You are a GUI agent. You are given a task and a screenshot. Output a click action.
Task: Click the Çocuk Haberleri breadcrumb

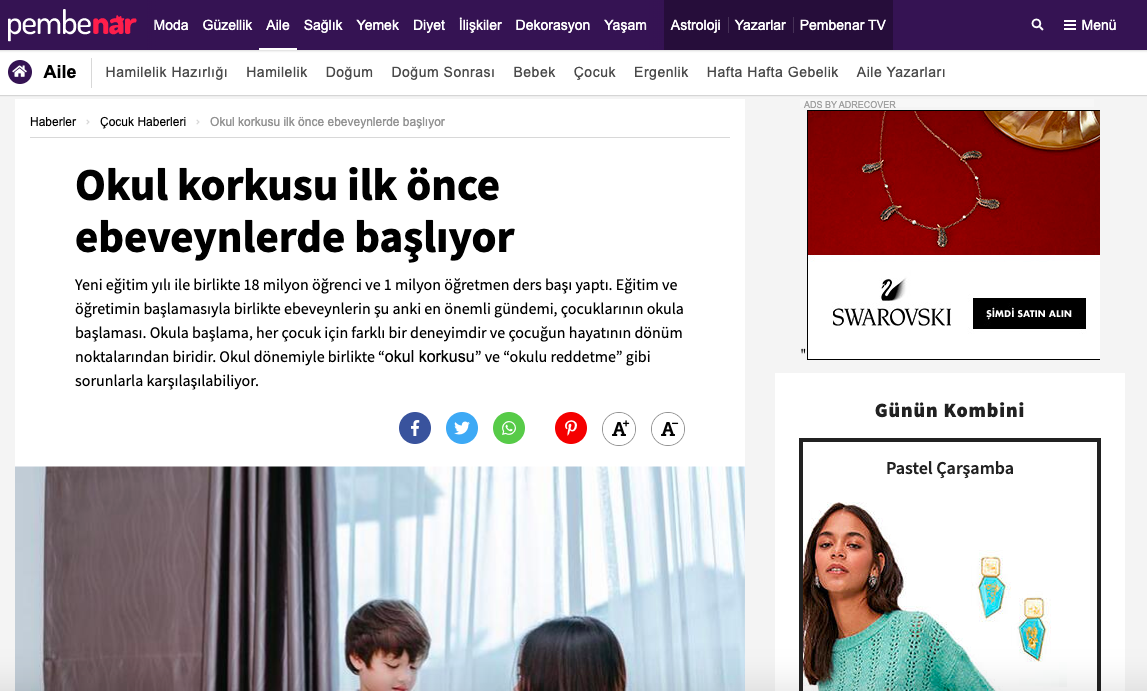point(143,121)
